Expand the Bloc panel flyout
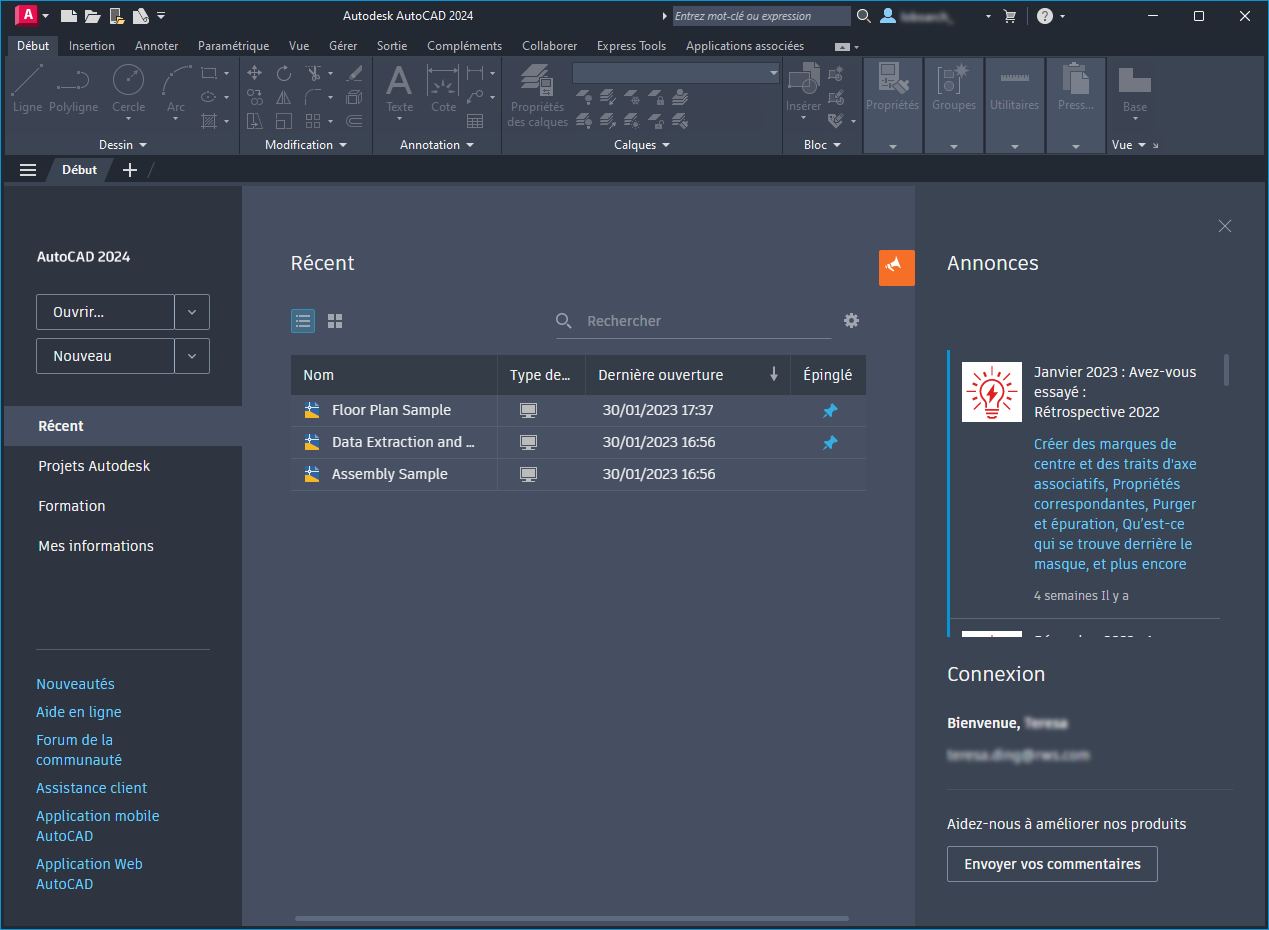Image resolution: width=1269 pixels, height=930 pixels. (x=822, y=145)
